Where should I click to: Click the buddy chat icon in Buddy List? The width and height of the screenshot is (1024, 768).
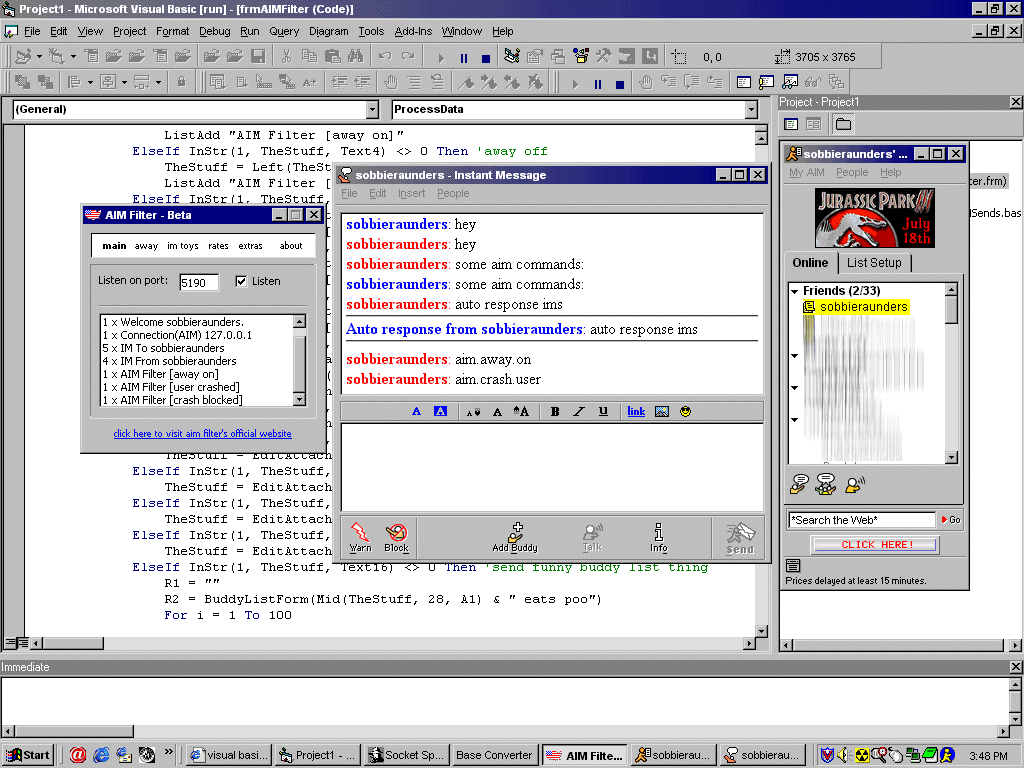tap(826, 484)
